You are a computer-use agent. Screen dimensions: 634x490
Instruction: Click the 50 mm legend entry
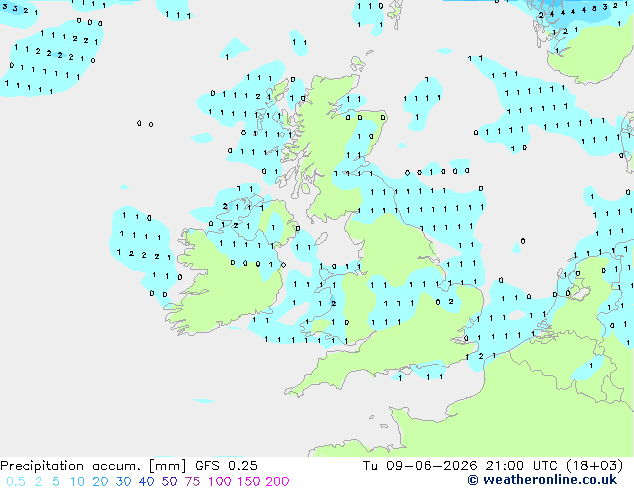coord(169,482)
